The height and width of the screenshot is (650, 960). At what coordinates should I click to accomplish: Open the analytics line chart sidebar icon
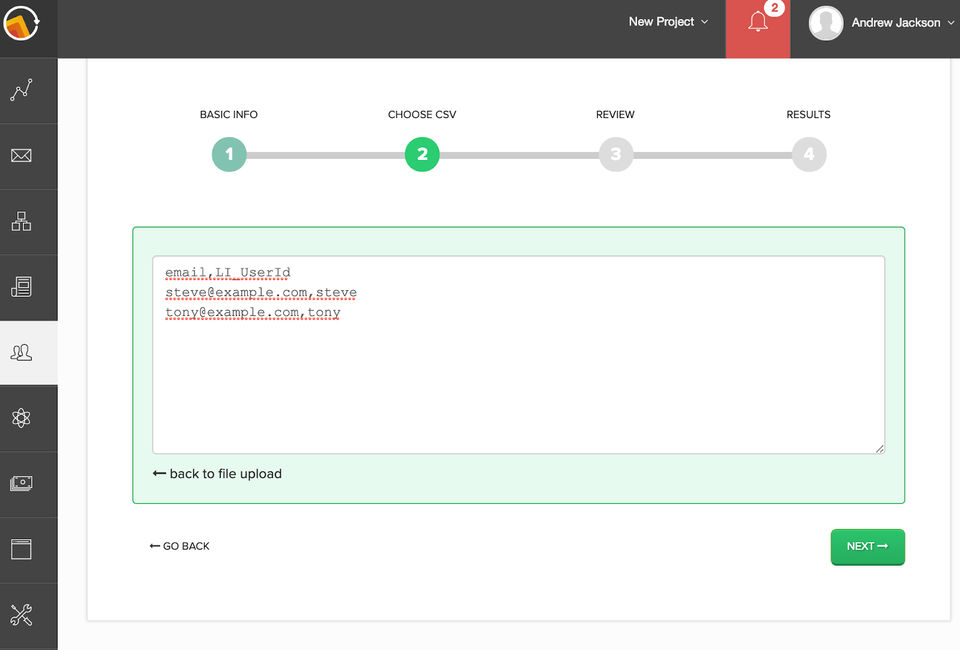(x=21, y=90)
